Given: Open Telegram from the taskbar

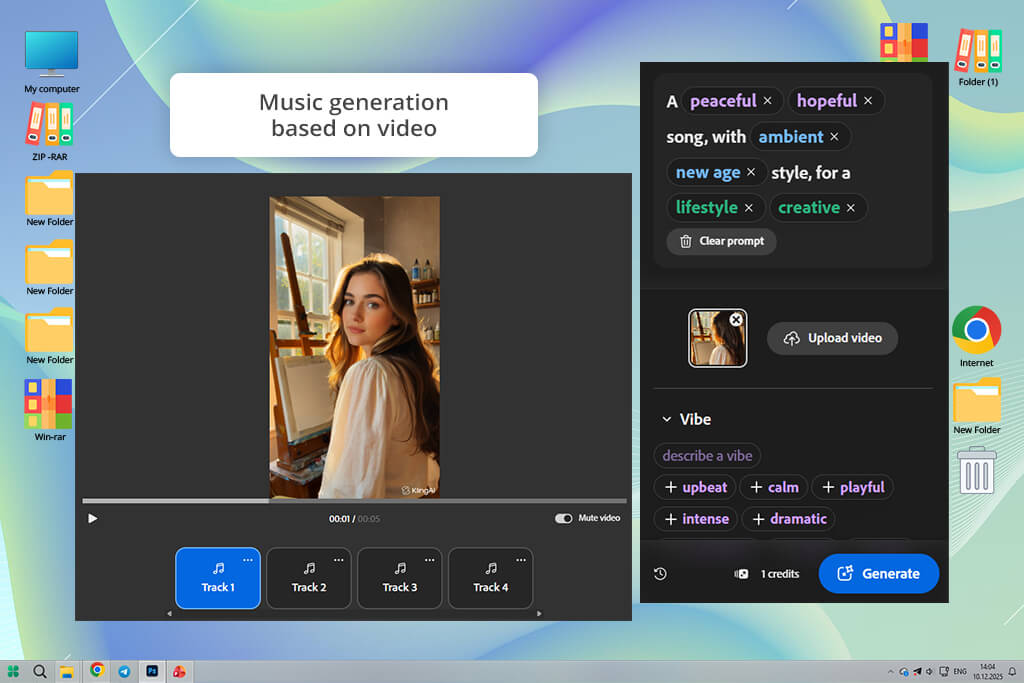Looking at the screenshot, I should [x=124, y=671].
